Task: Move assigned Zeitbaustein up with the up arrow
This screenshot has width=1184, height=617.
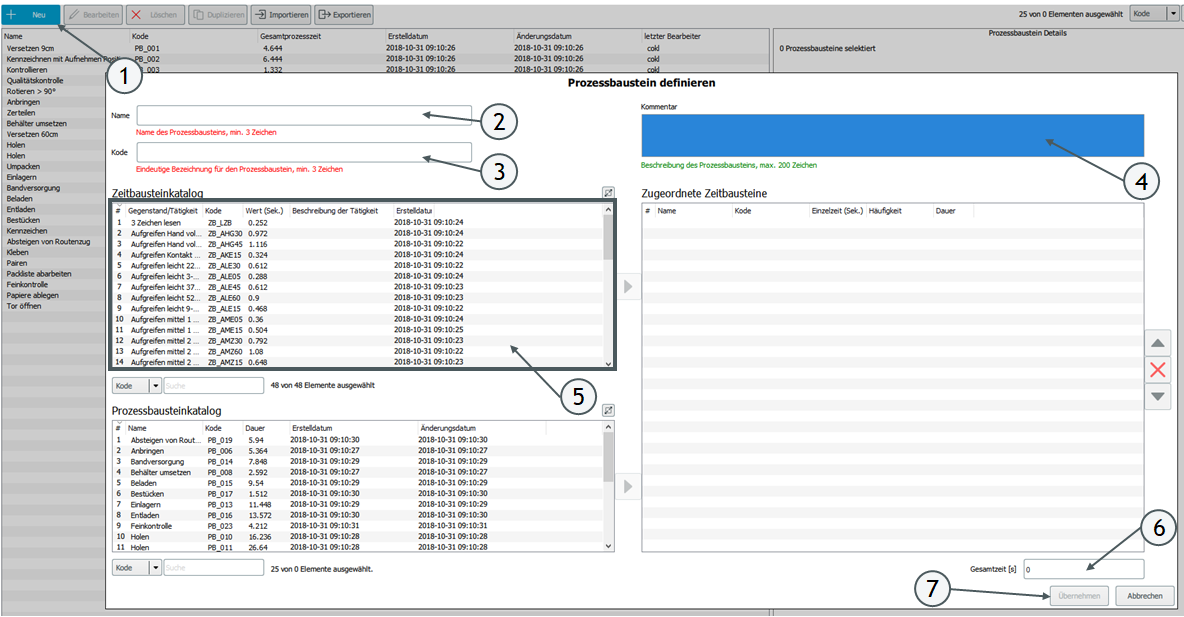Action: (1158, 343)
